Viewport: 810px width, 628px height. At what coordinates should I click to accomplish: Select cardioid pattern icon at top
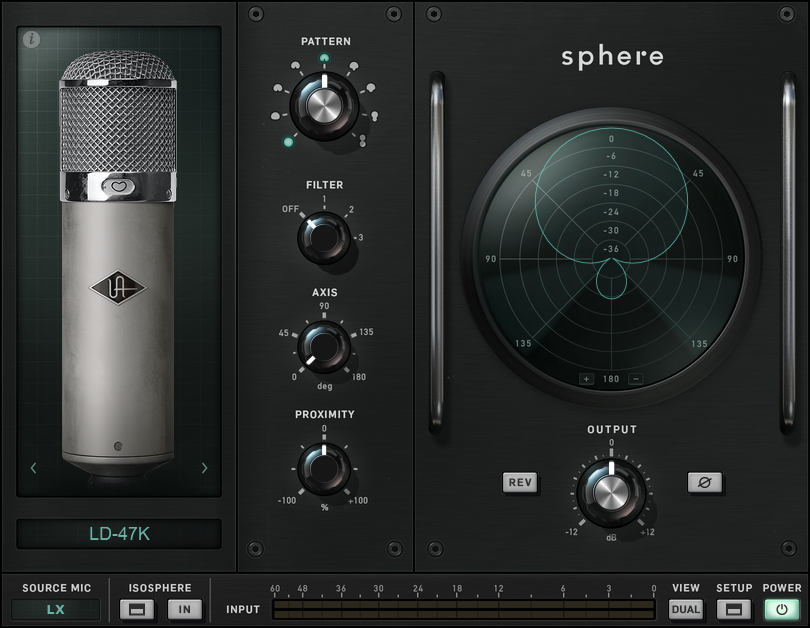(324, 58)
